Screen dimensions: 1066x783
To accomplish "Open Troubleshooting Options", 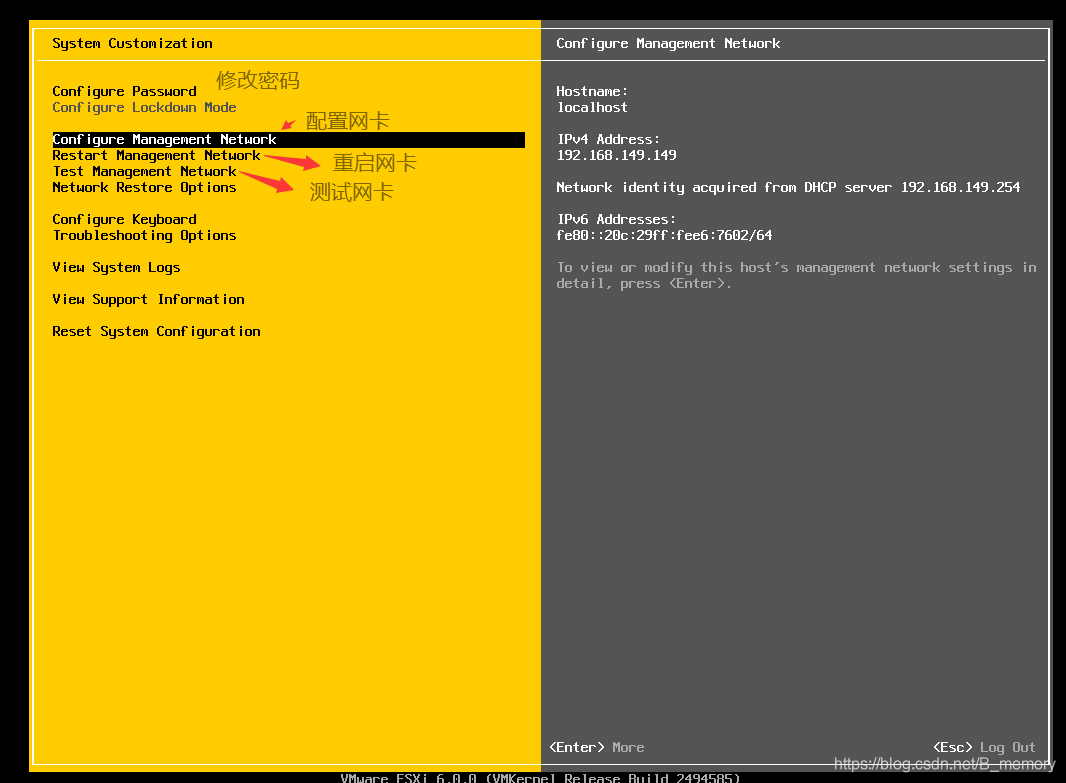I will [x=144, y=235].
